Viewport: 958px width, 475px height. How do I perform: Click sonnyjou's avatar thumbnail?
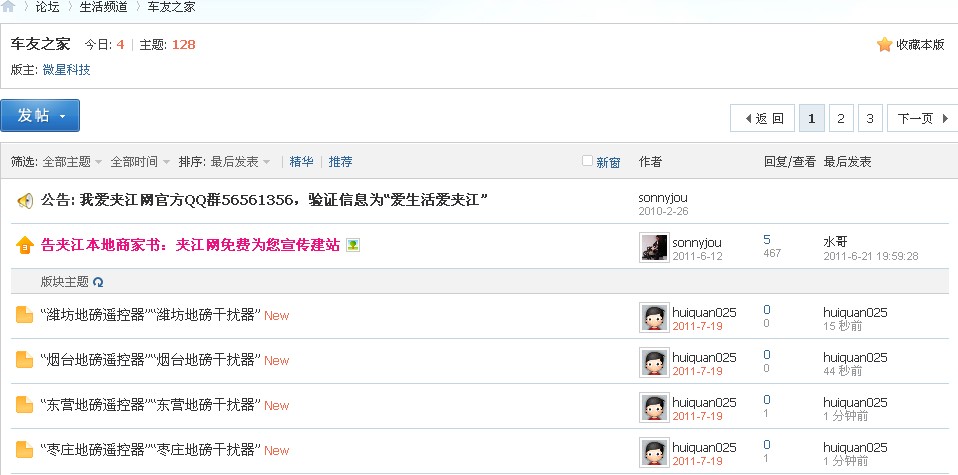coord(654,247)
